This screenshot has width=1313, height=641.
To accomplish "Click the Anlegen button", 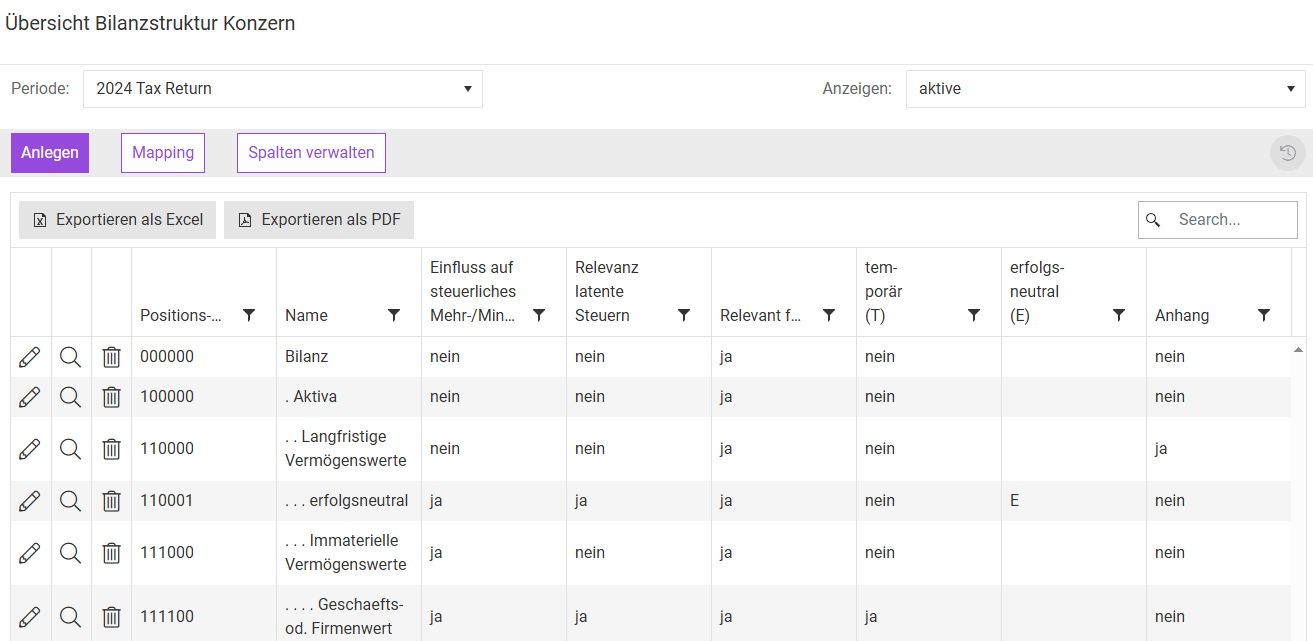I will (x=50, y=153).
